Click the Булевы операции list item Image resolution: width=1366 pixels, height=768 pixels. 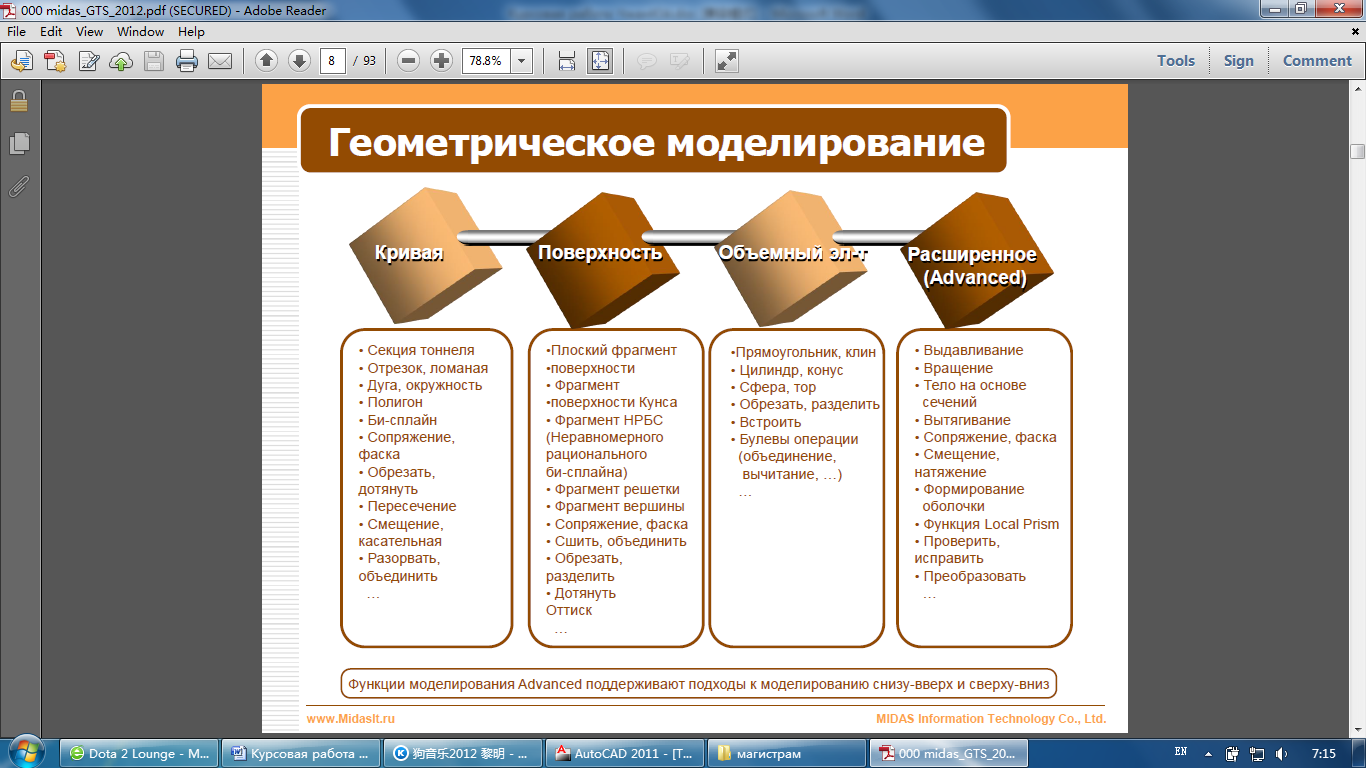point(795,439)
